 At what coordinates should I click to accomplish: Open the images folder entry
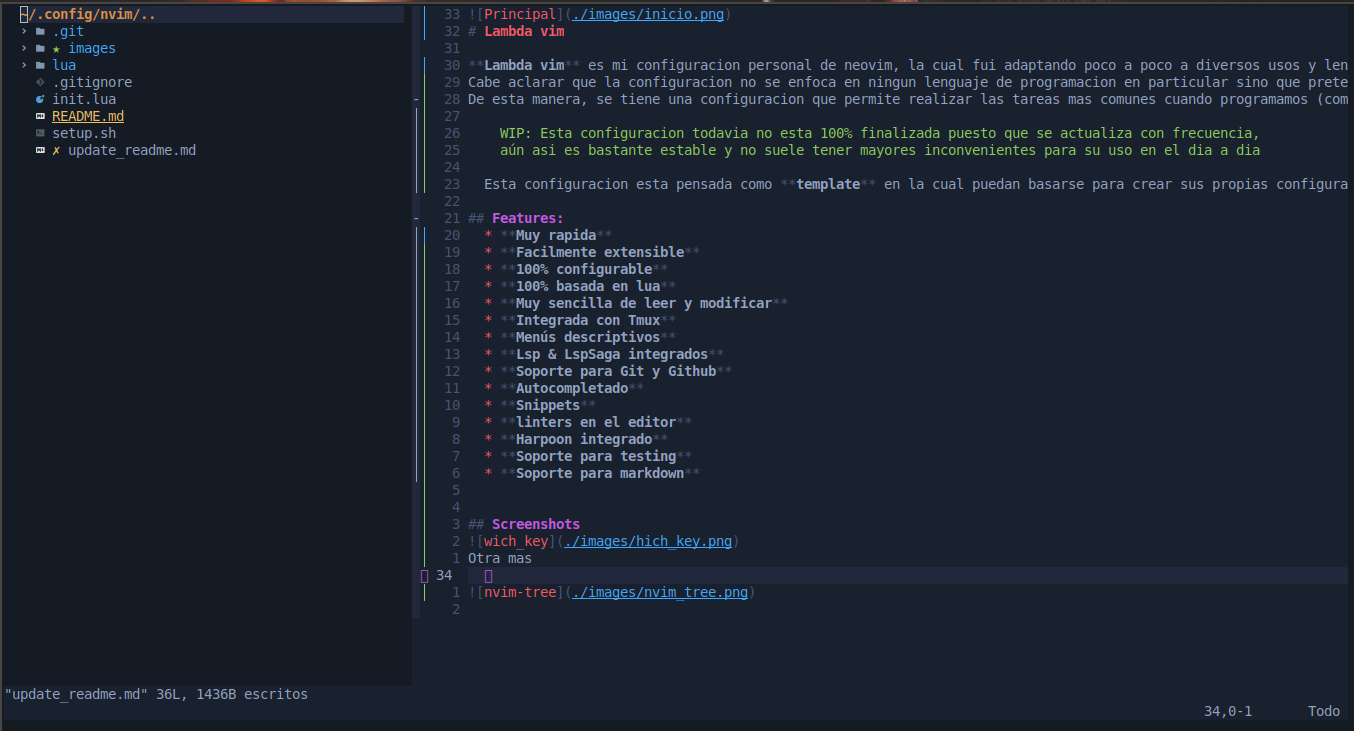coord(92,48)
